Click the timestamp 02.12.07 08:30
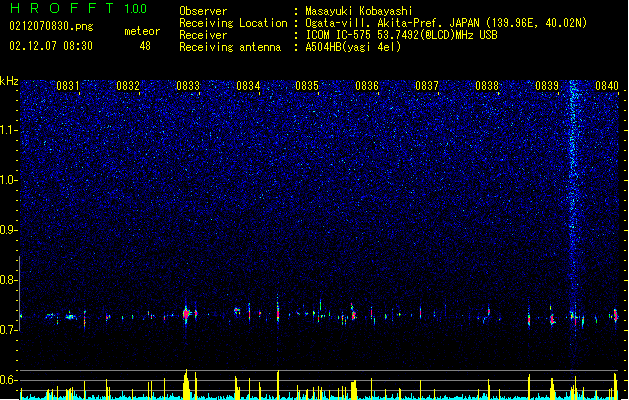The height and width of the screenshot is (400, 629). pos(51,46)
